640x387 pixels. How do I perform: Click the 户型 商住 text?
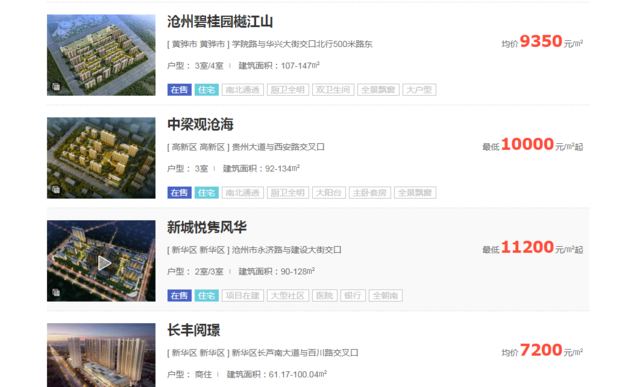pos(189,374)
